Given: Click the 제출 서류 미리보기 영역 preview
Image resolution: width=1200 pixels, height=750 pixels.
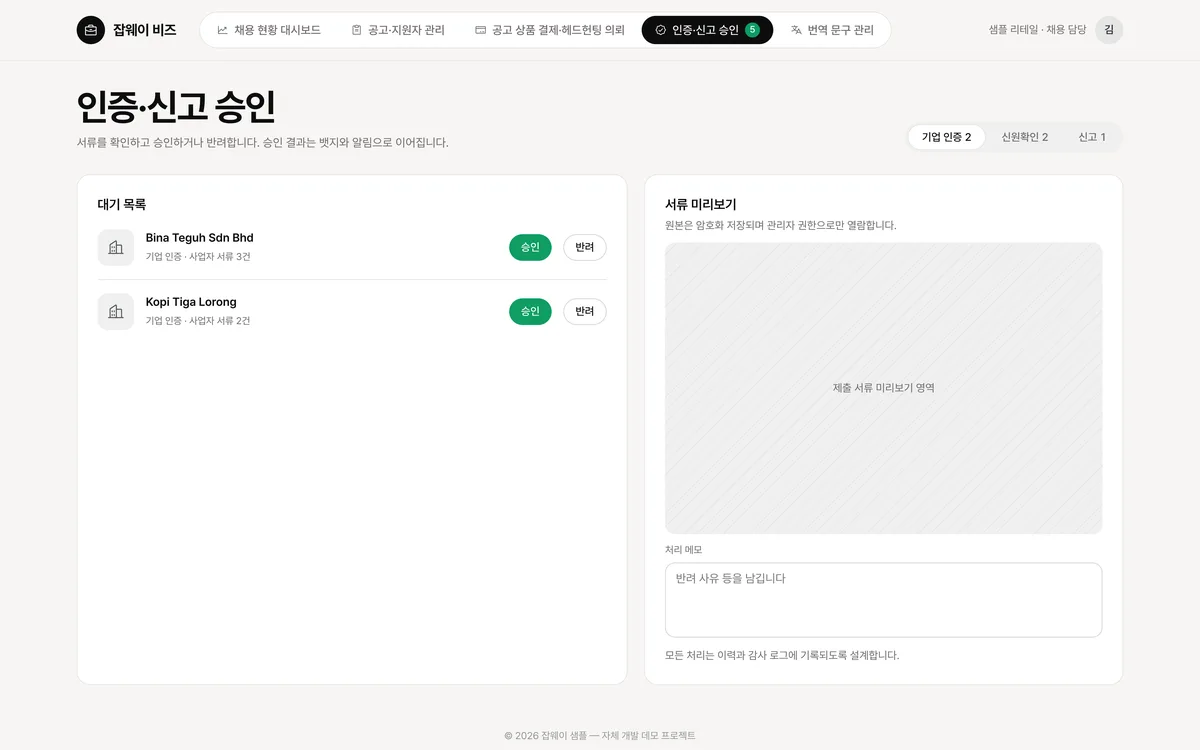Looking at the screenshot, I should [x=884, y=388].
